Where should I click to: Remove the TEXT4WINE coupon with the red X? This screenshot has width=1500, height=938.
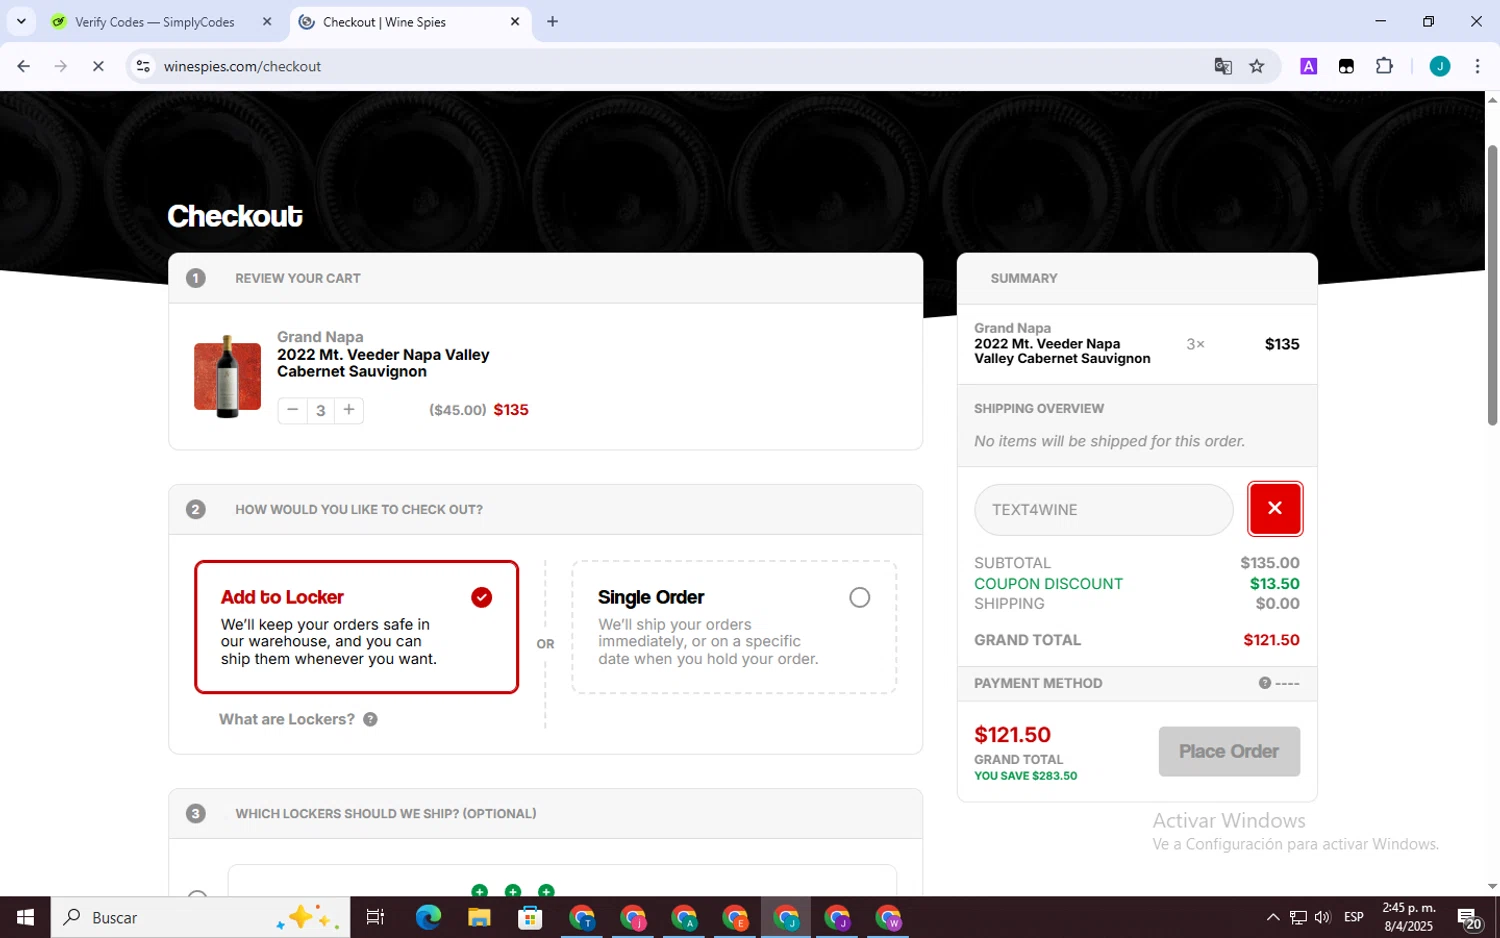click(x=1275, y=509)
